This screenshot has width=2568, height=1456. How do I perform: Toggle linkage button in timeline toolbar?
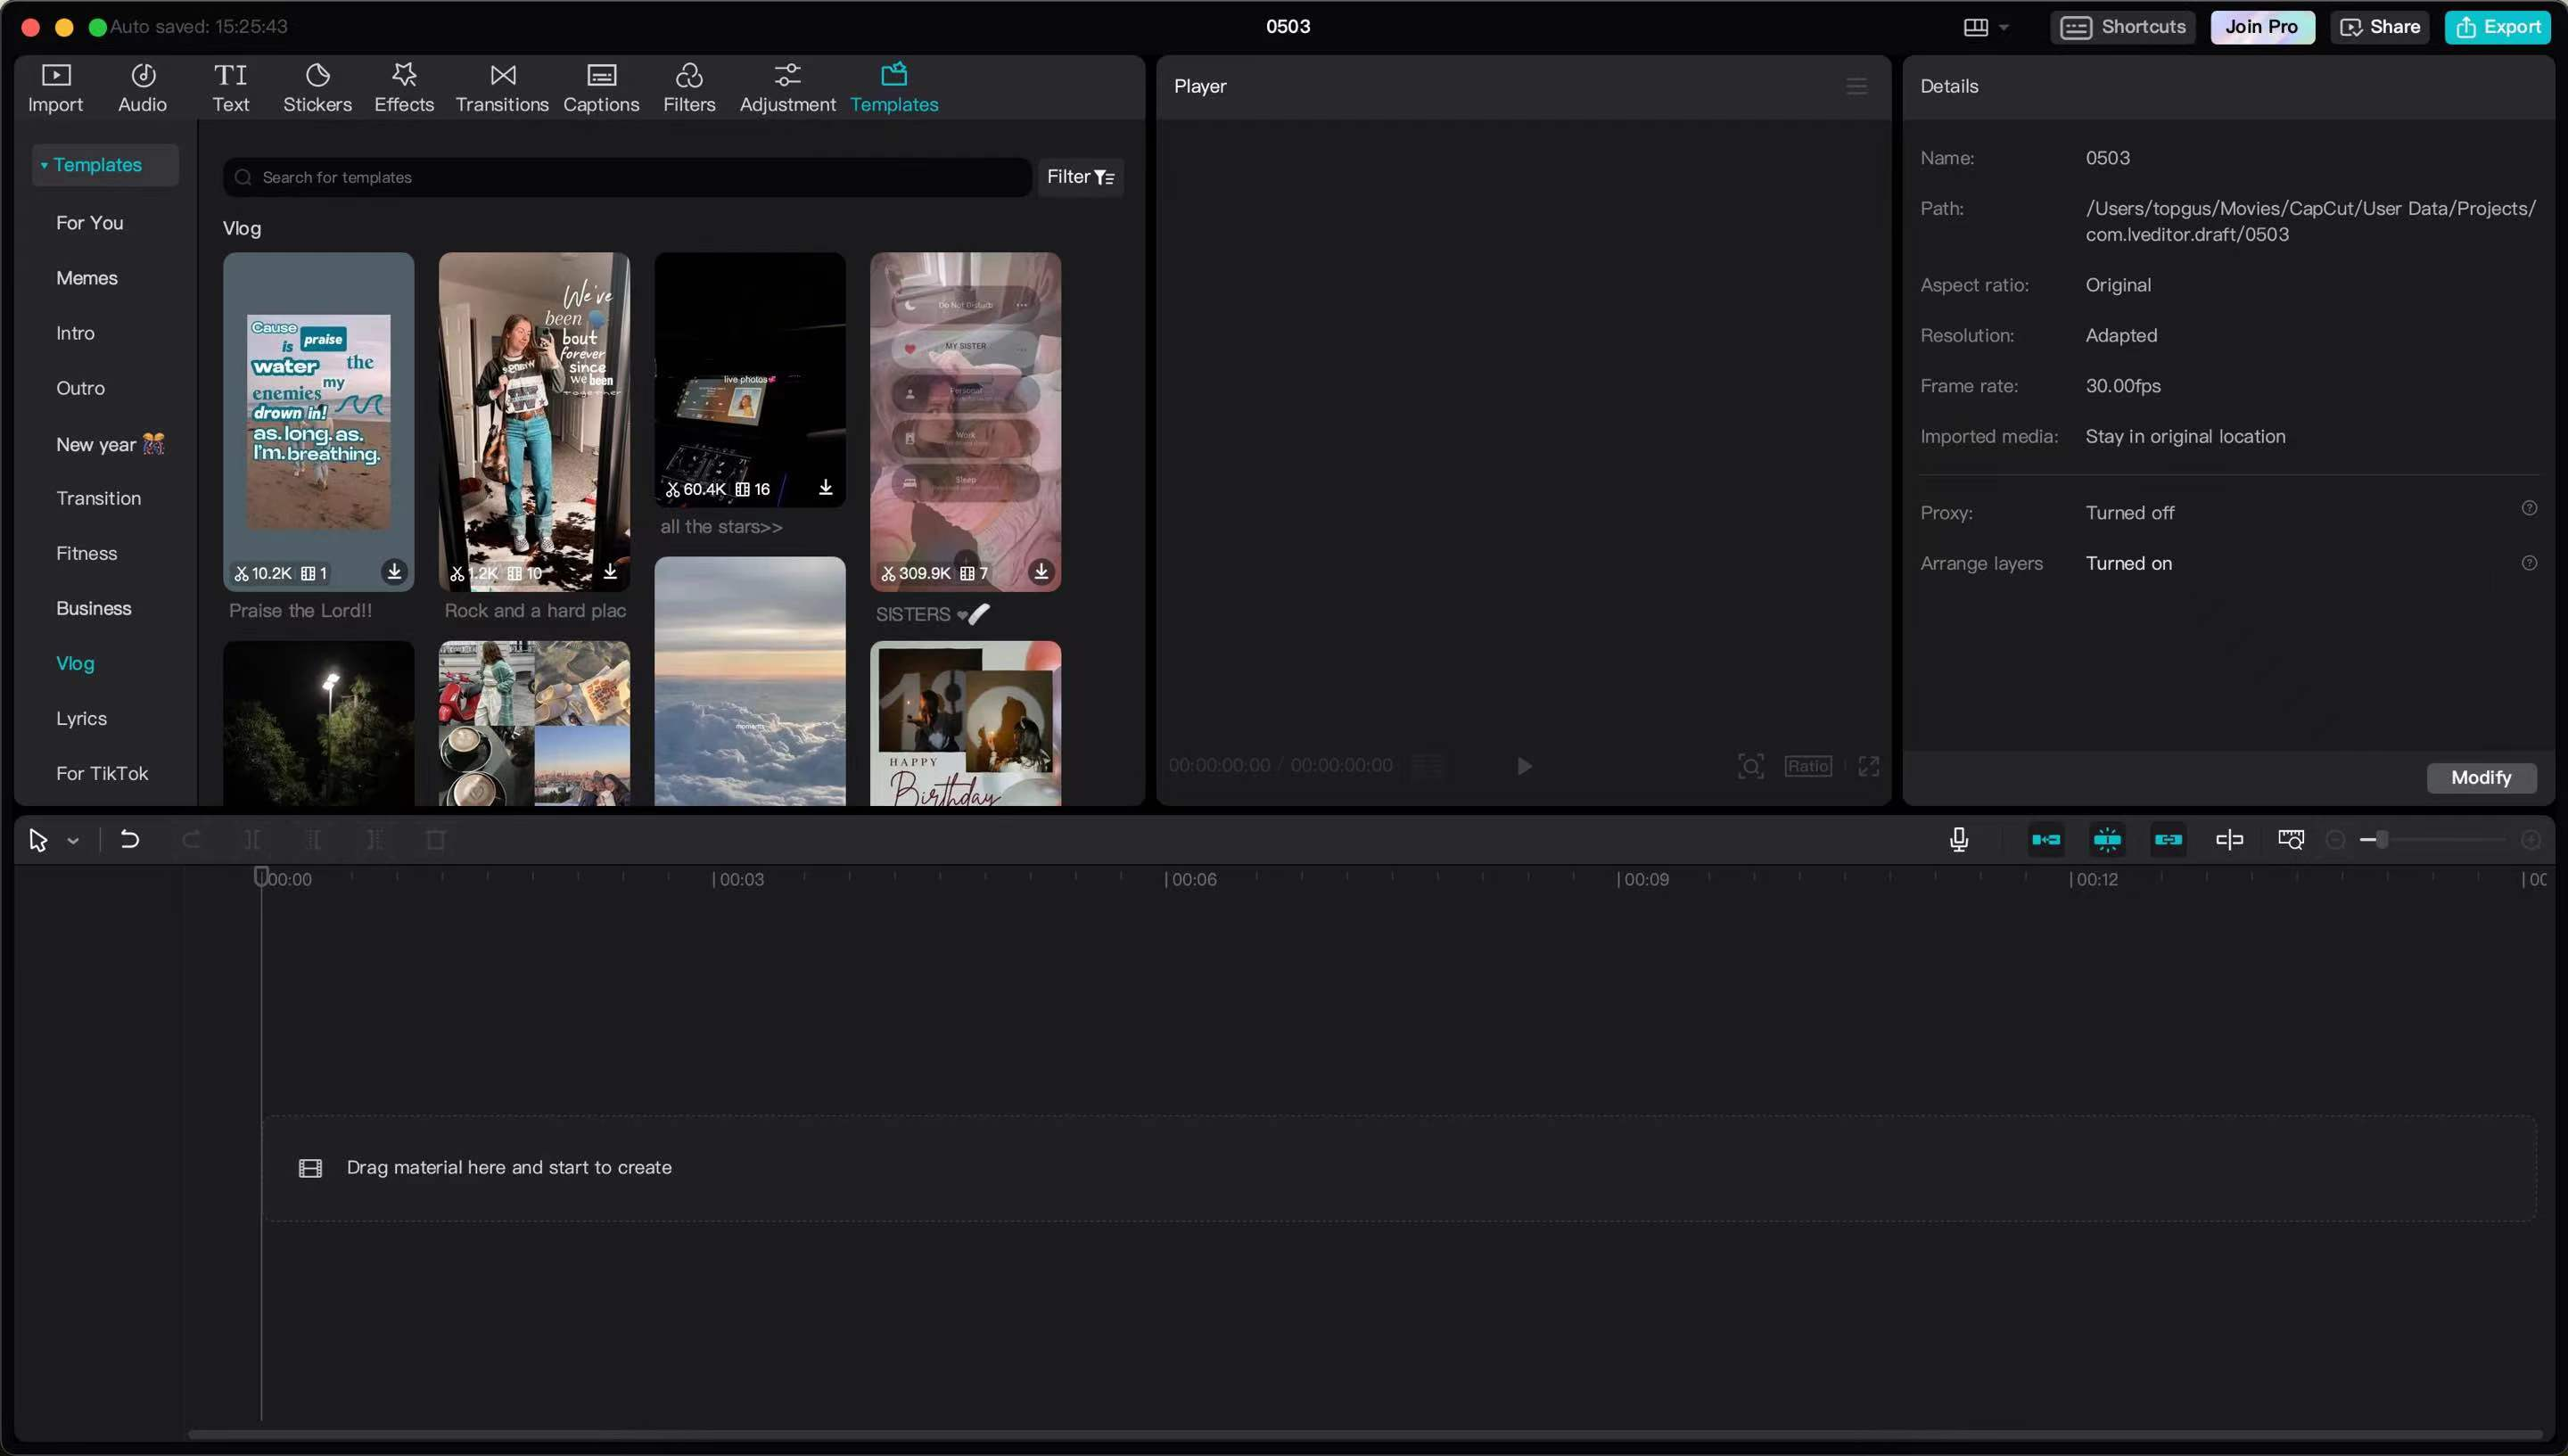click(x=2168, y=840)
